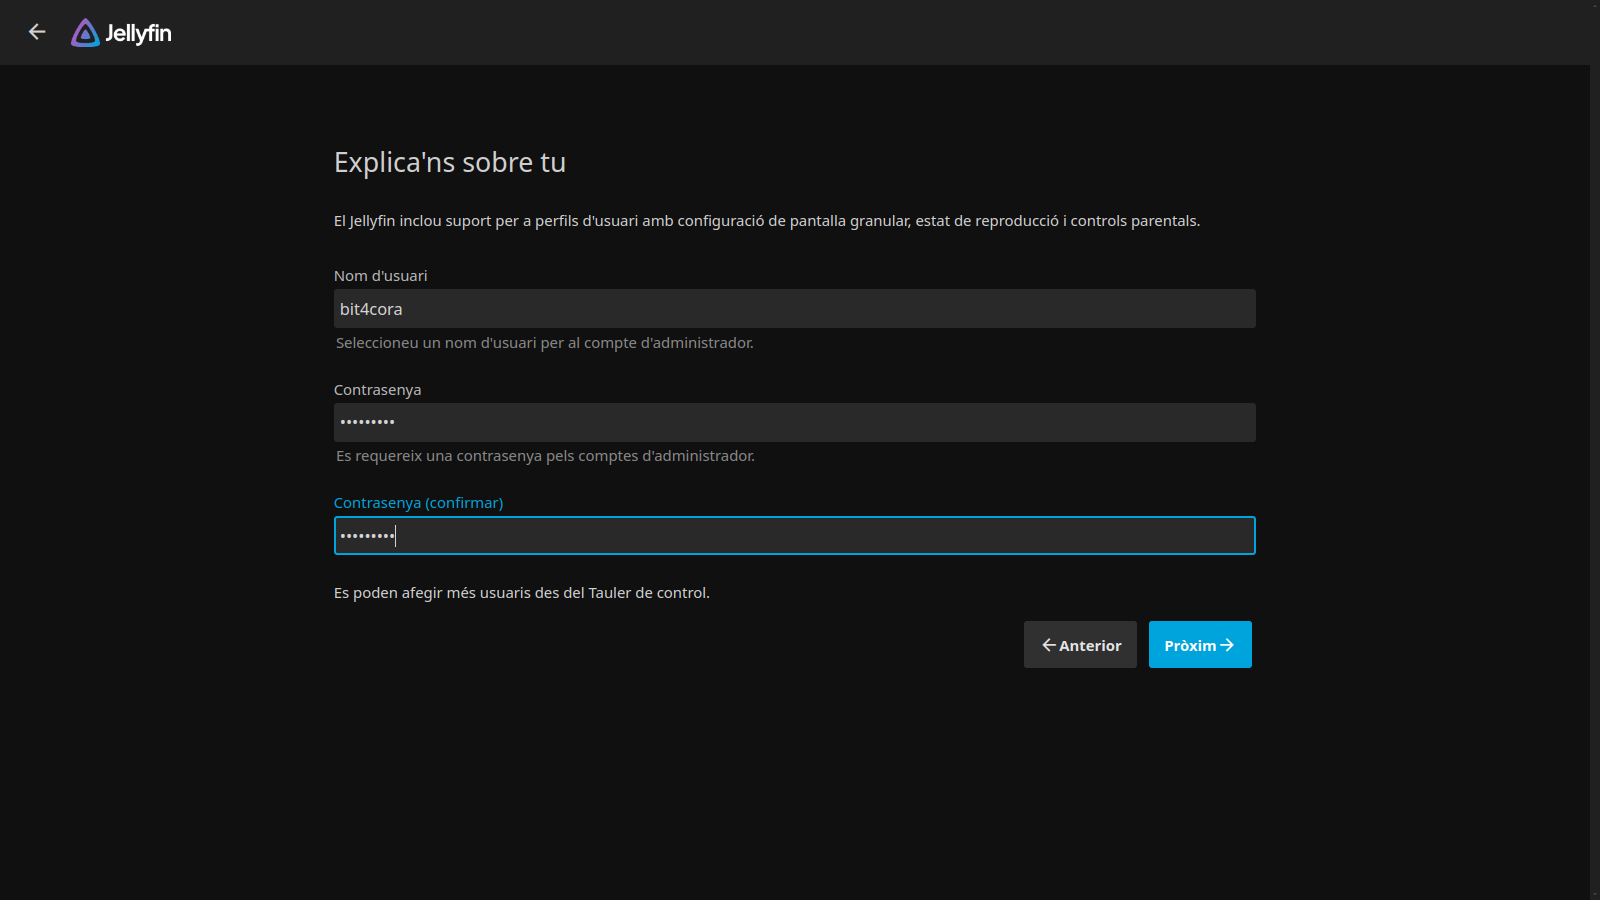Click the Nom d'usuari input field

coord(794,309)
